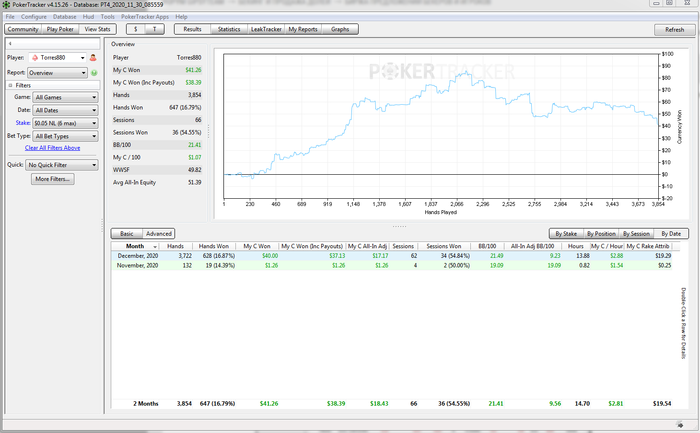Open the Tools menu
The image size is (700, 433).
coord(108,17)
